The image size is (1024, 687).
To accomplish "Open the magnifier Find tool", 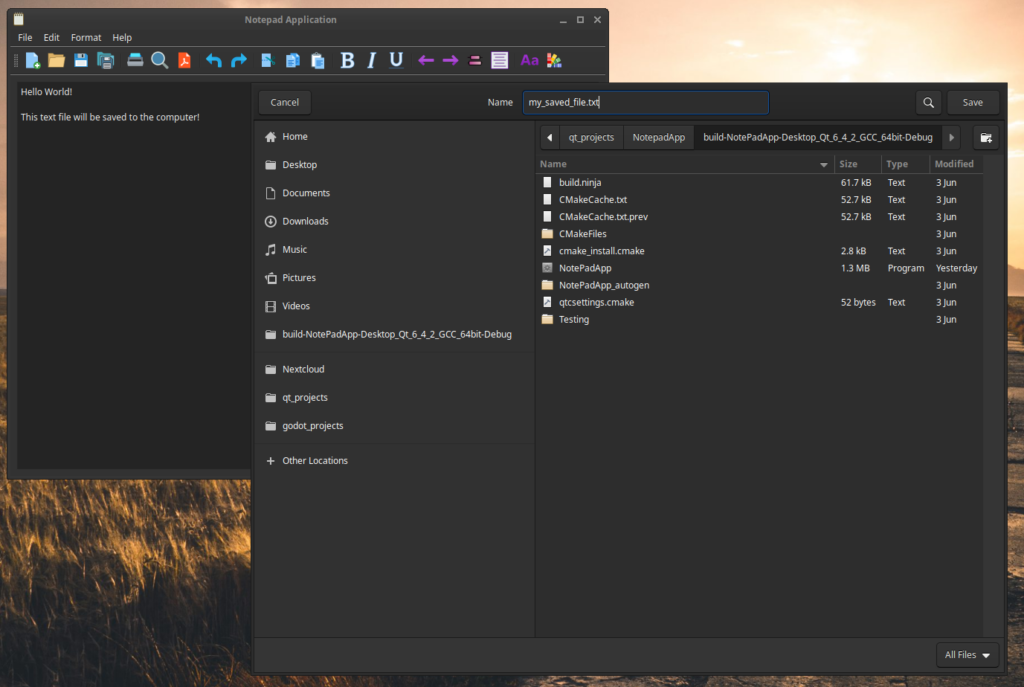I will coord(159,61).
